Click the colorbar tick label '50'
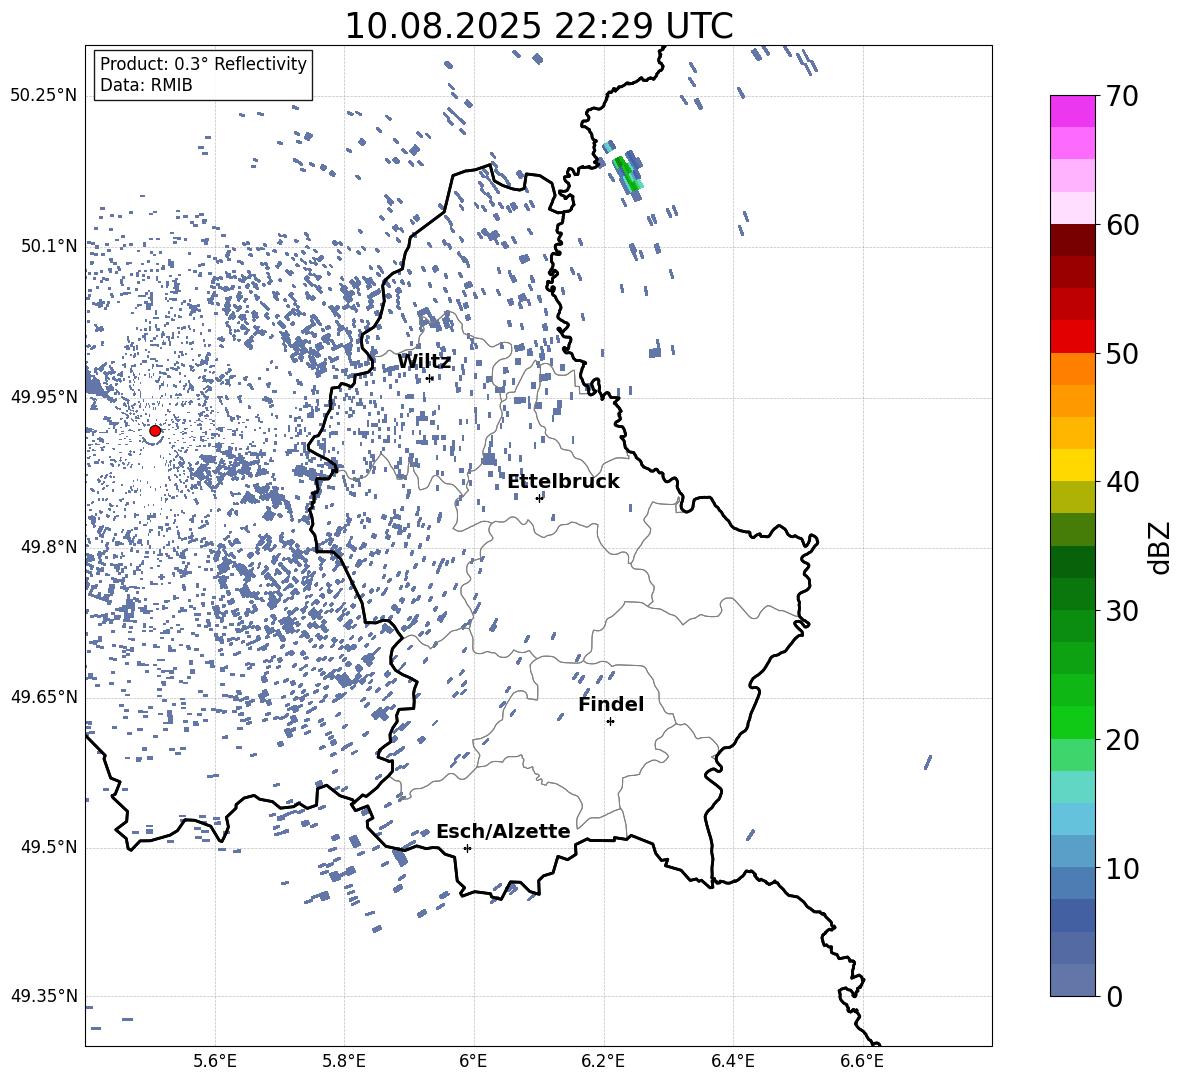This screenshot has height=1081, width=1184. pyautogui.click(x=1122, y=354)
